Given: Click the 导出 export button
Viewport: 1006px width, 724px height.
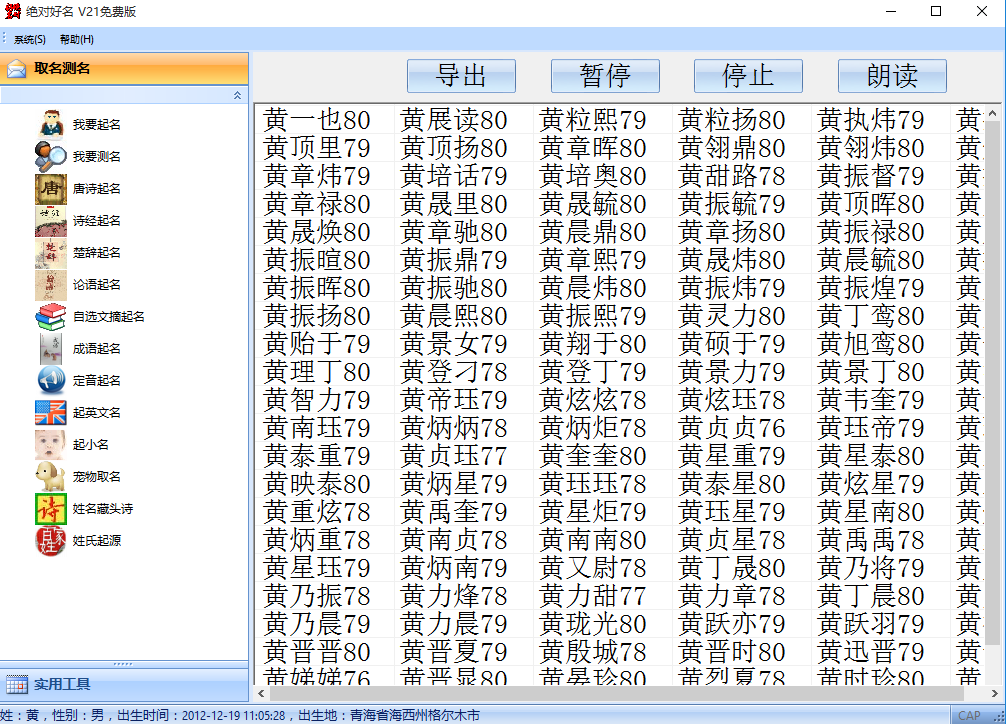Looking at the screenshot, I should (461, 76).
